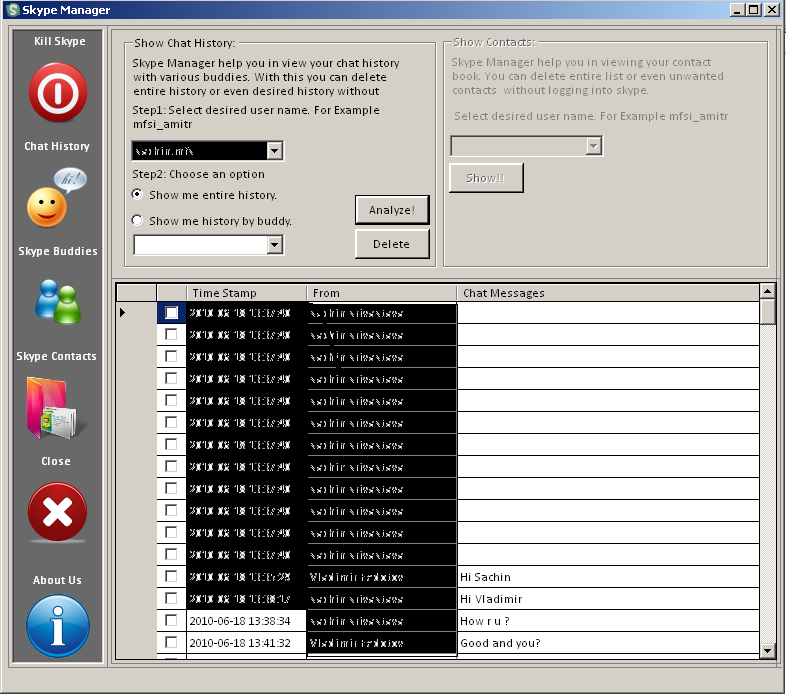Click the 'Hi Sachin' message cell
The width and height of the screenshot is (786, 696).
tap(608, 577)
